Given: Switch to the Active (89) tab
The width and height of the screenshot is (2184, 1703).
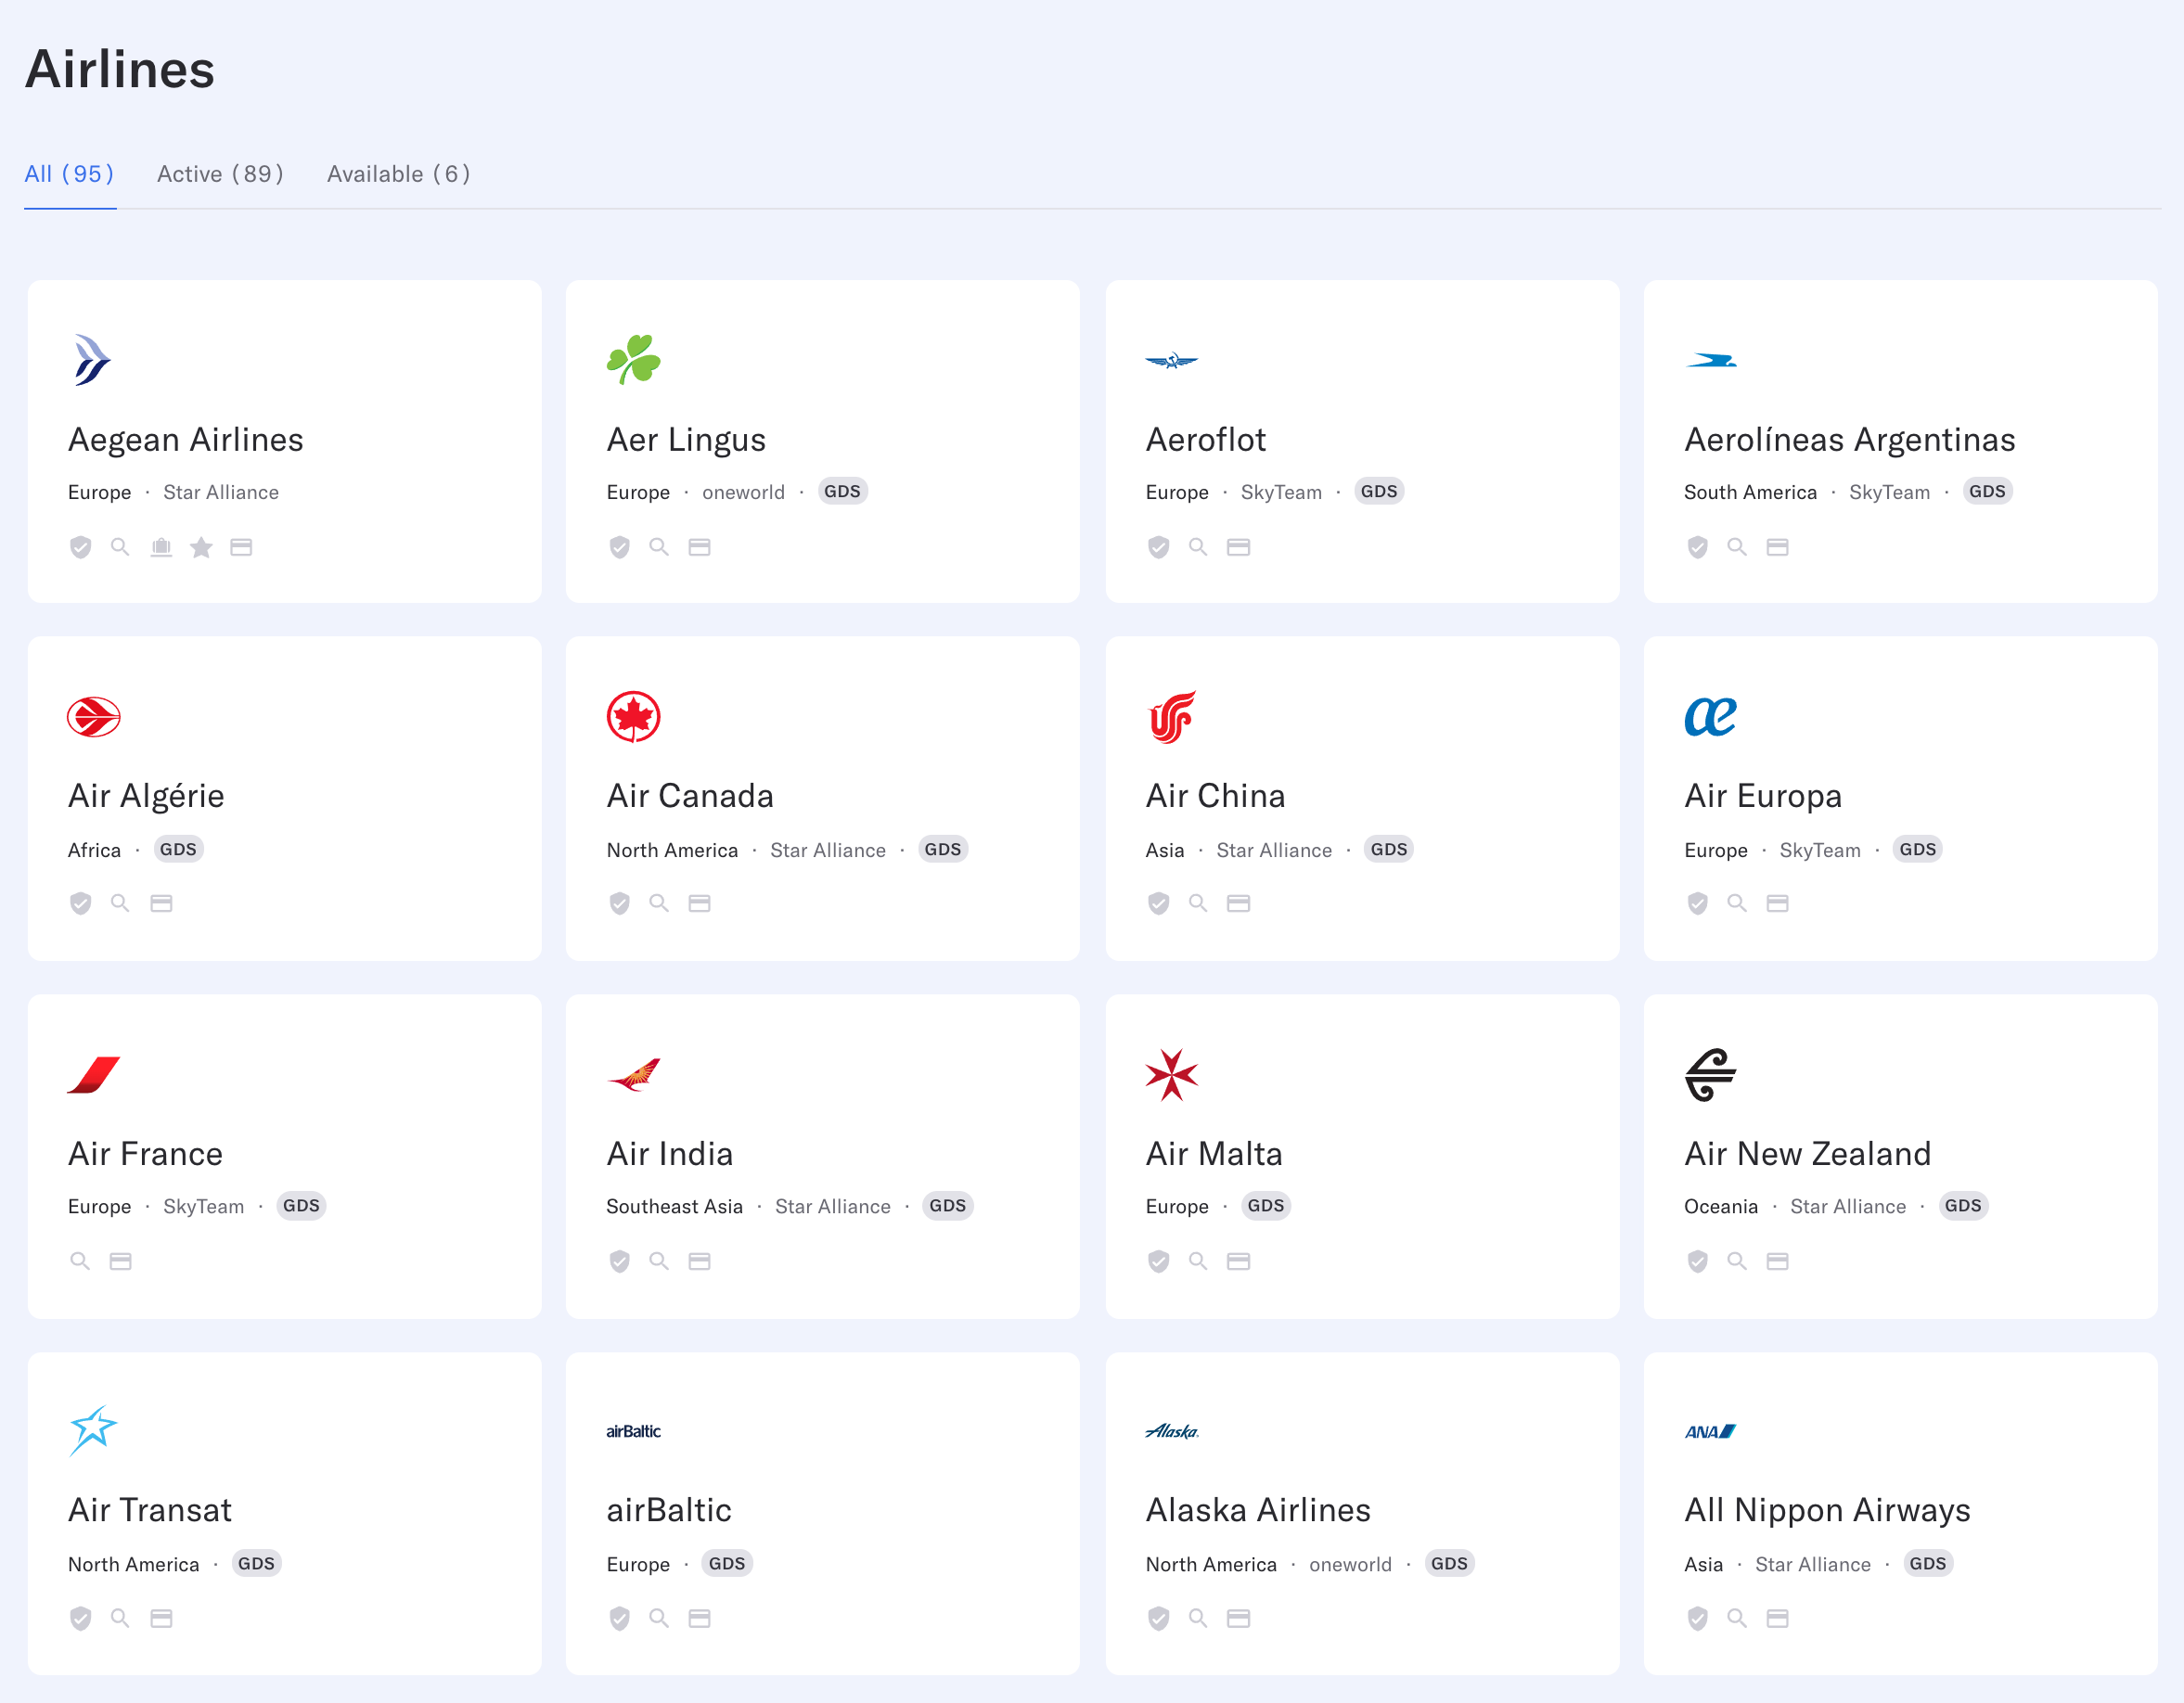Looking at the screenshot, I should (x=220, y=174).
